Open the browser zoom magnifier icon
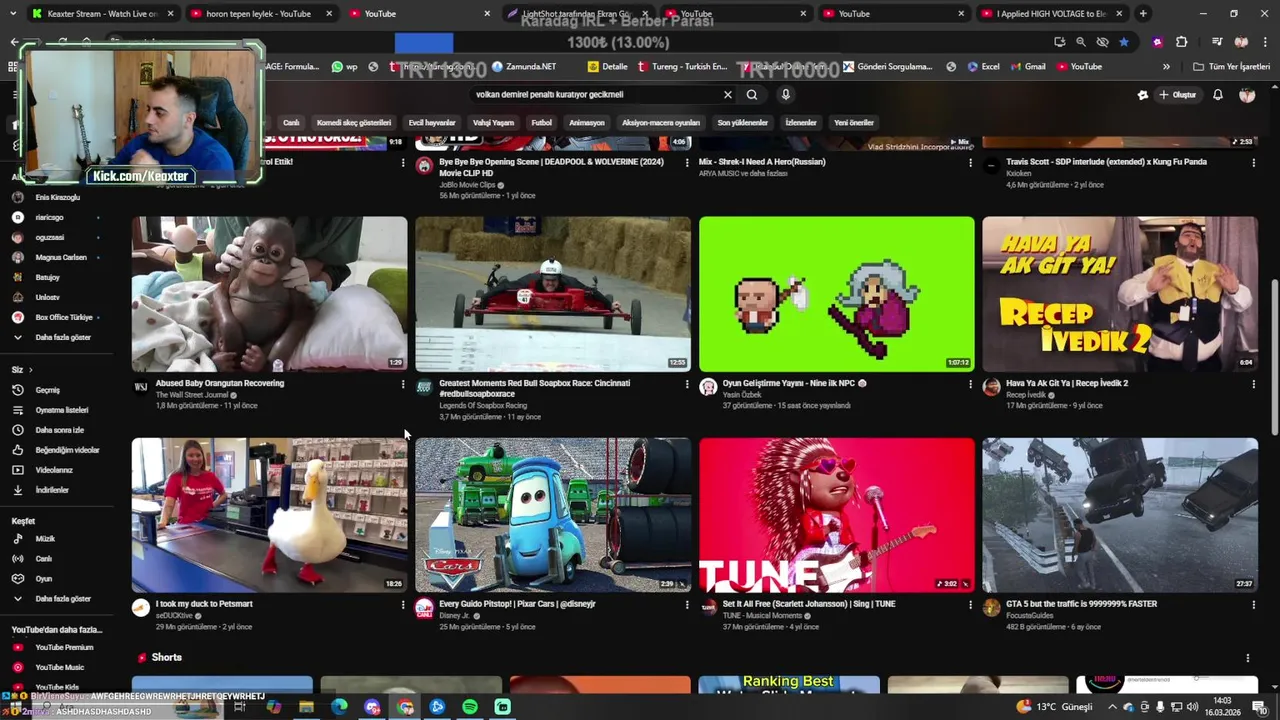Viewport: 1280px width, 720px height. (x=1081, y=42)
